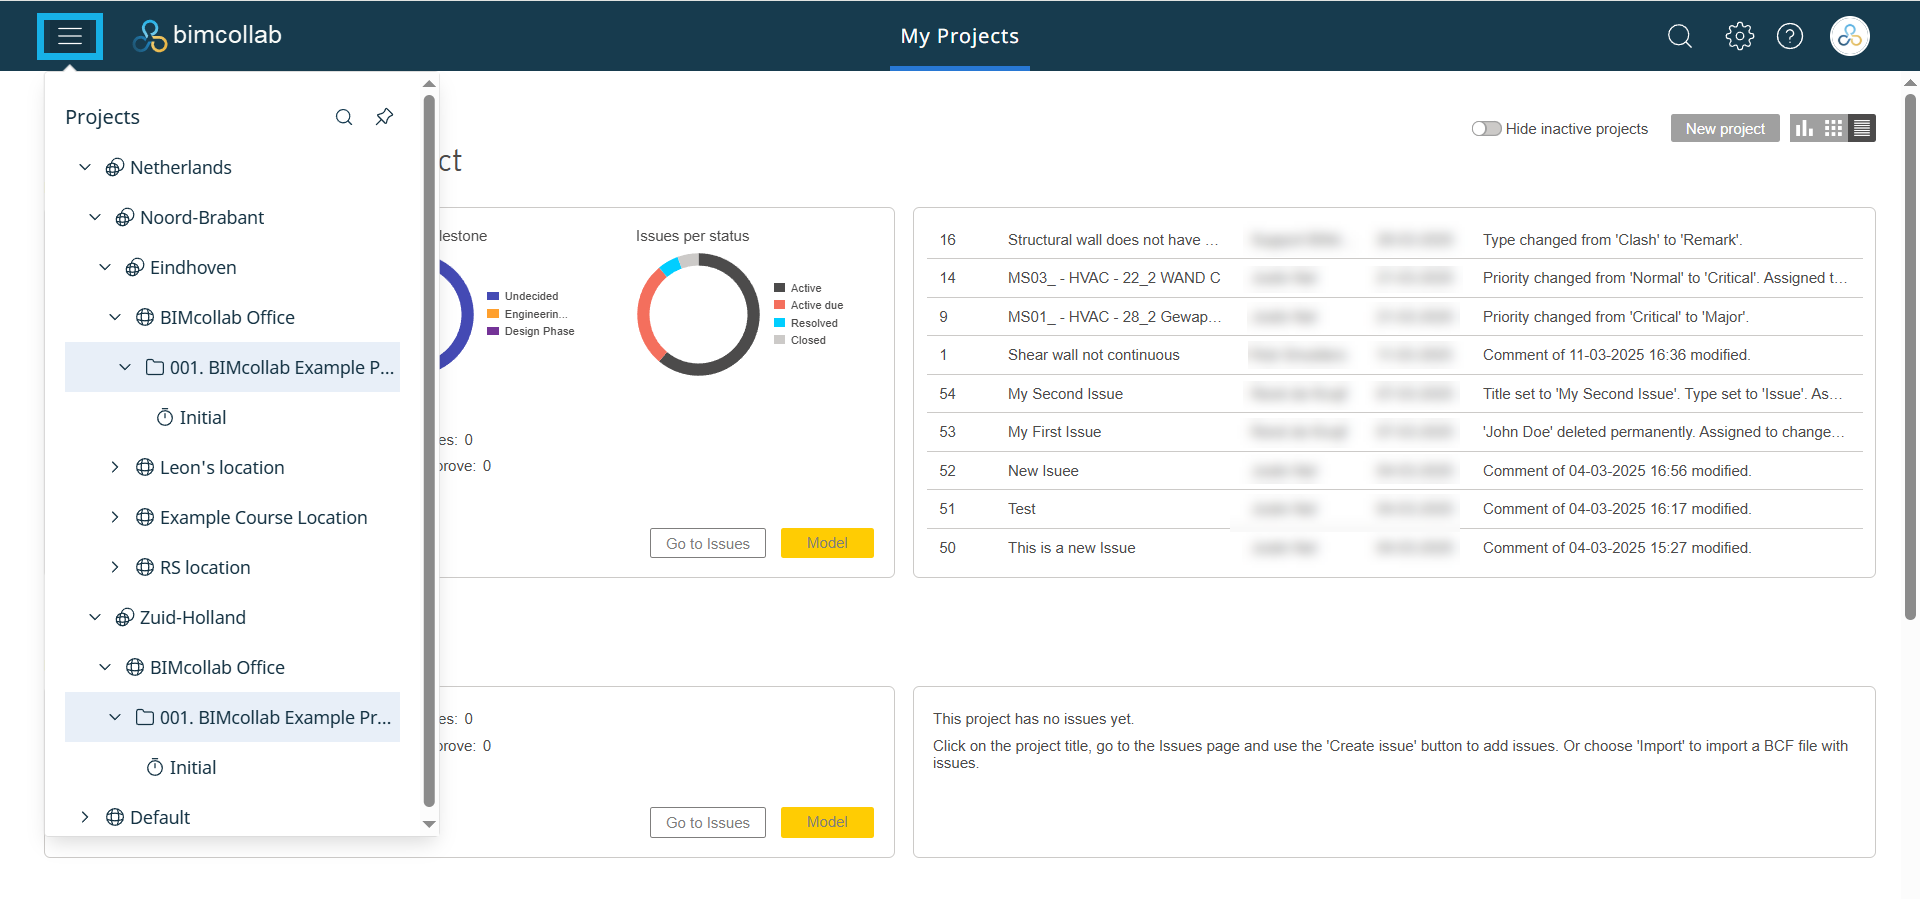Click the New project button
Image resolution: width=1920 pixels, height=899 pixels.
pyautogui.click(x=1725, y=129)
